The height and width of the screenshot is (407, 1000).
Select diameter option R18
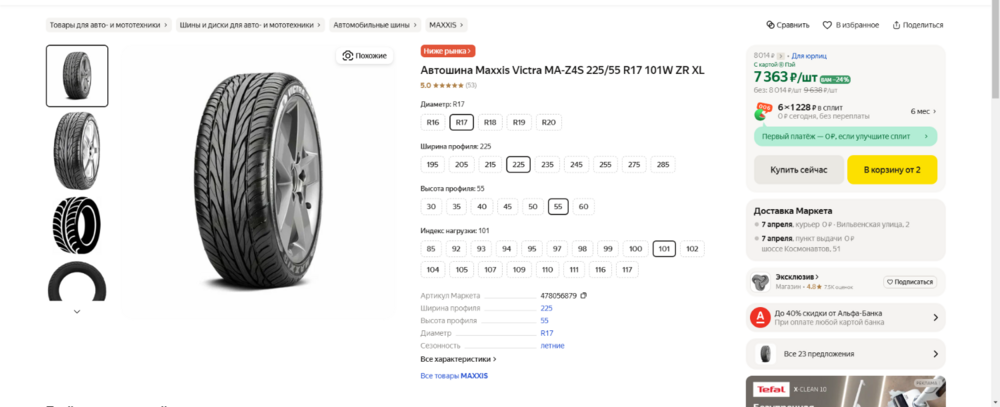pyautogui.click(x=490, y=122)
